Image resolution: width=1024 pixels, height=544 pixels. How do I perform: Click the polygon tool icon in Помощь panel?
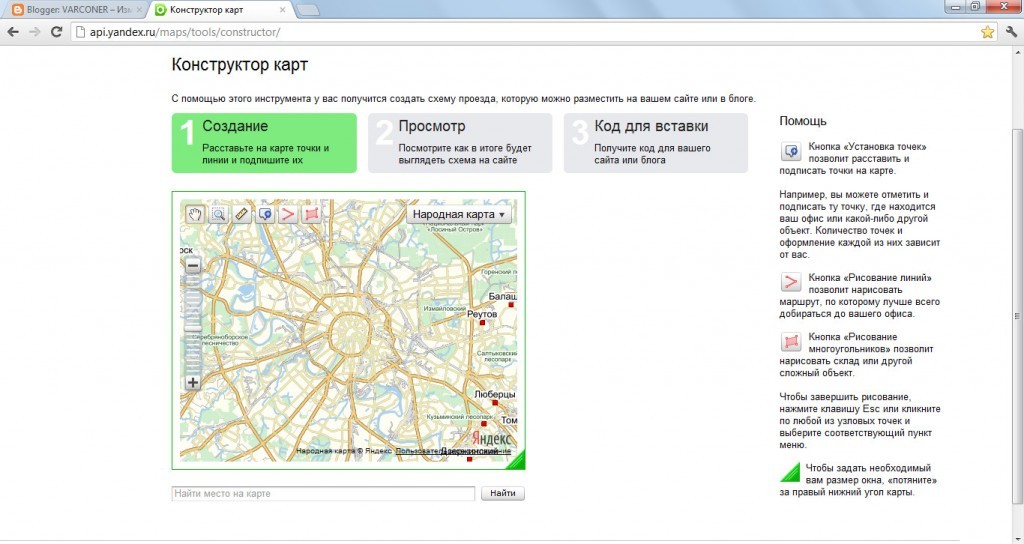click(791, 342)
